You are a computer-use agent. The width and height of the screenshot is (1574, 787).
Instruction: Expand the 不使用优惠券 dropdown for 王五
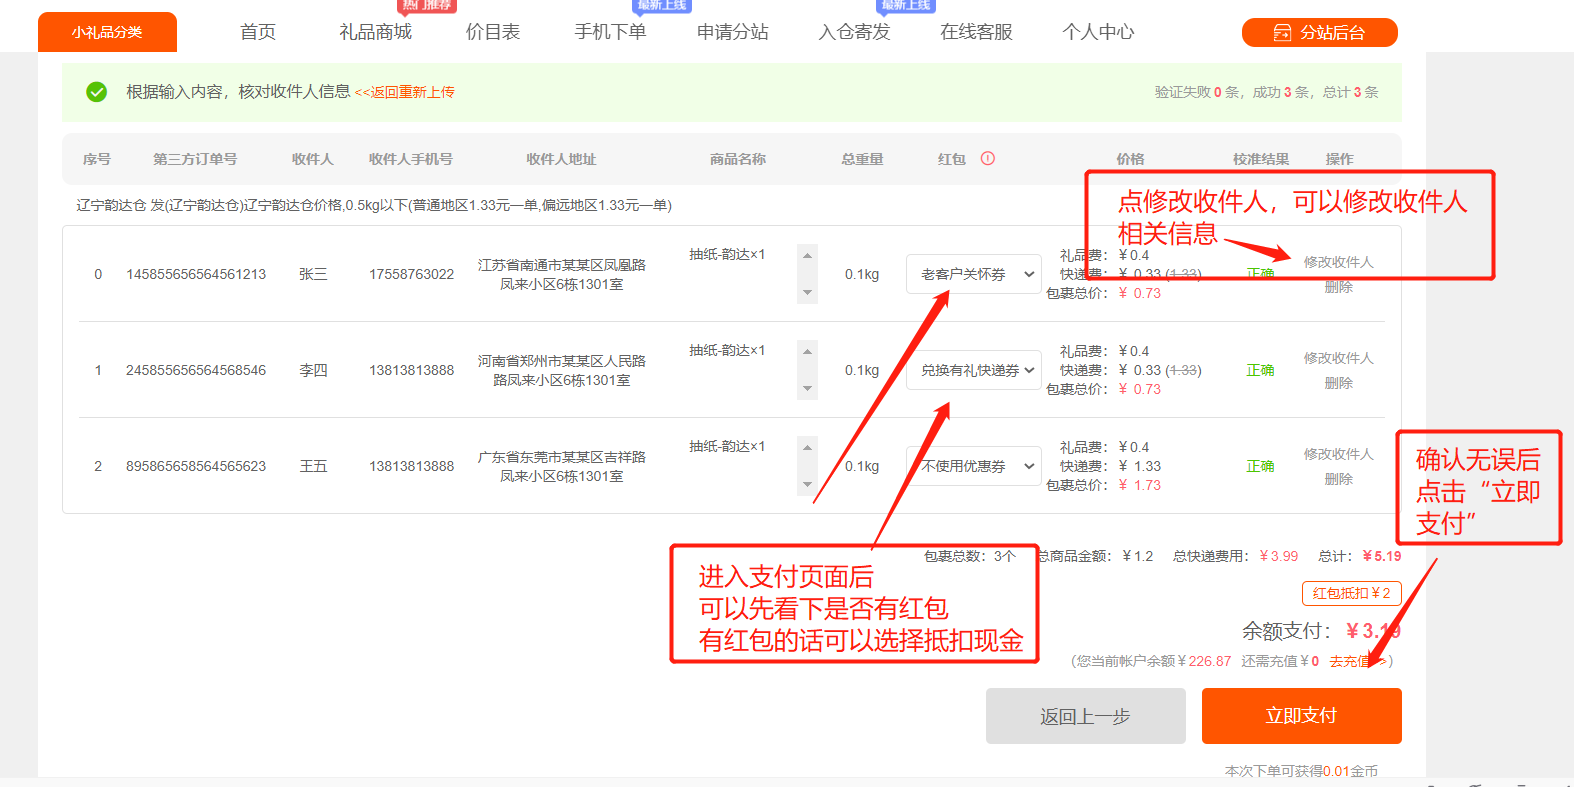[x=974, y=466]
